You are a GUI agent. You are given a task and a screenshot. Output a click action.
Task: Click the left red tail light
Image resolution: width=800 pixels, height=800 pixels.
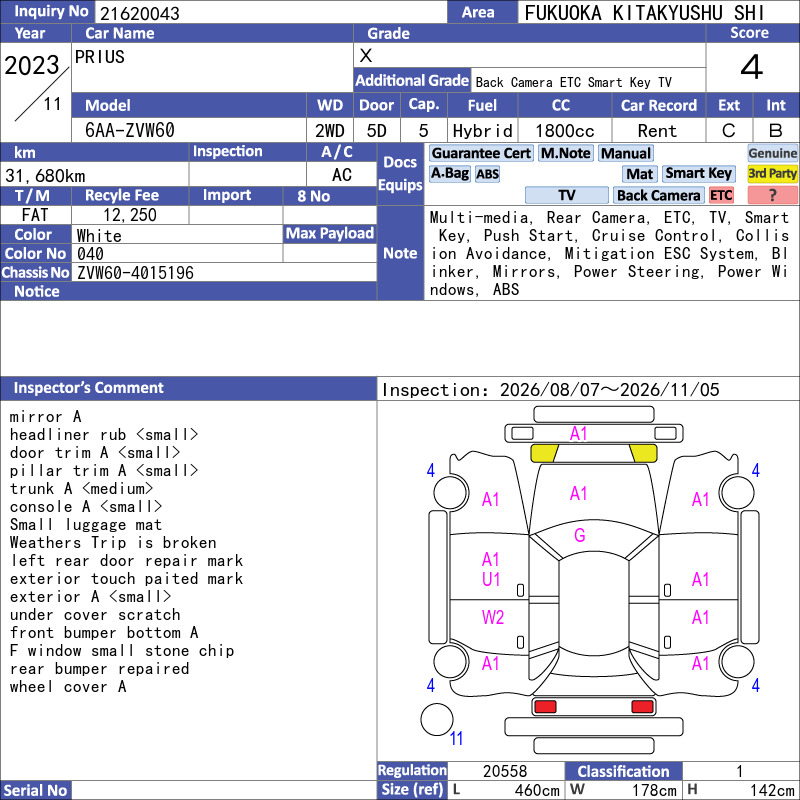[x=544, y=707]
